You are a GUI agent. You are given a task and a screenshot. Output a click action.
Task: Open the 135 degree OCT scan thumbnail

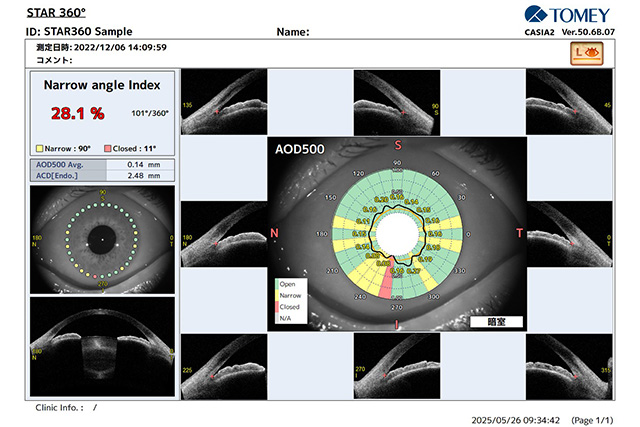pos(225,100)
